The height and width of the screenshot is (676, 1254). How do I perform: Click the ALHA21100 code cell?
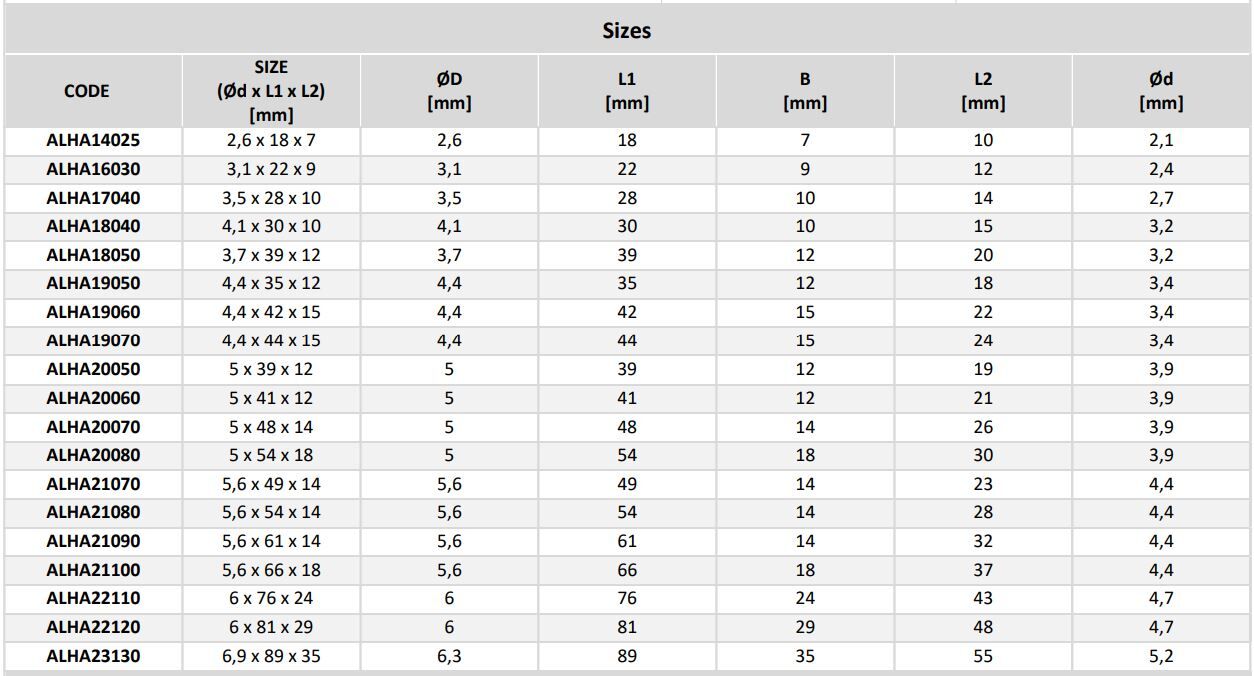93,570
